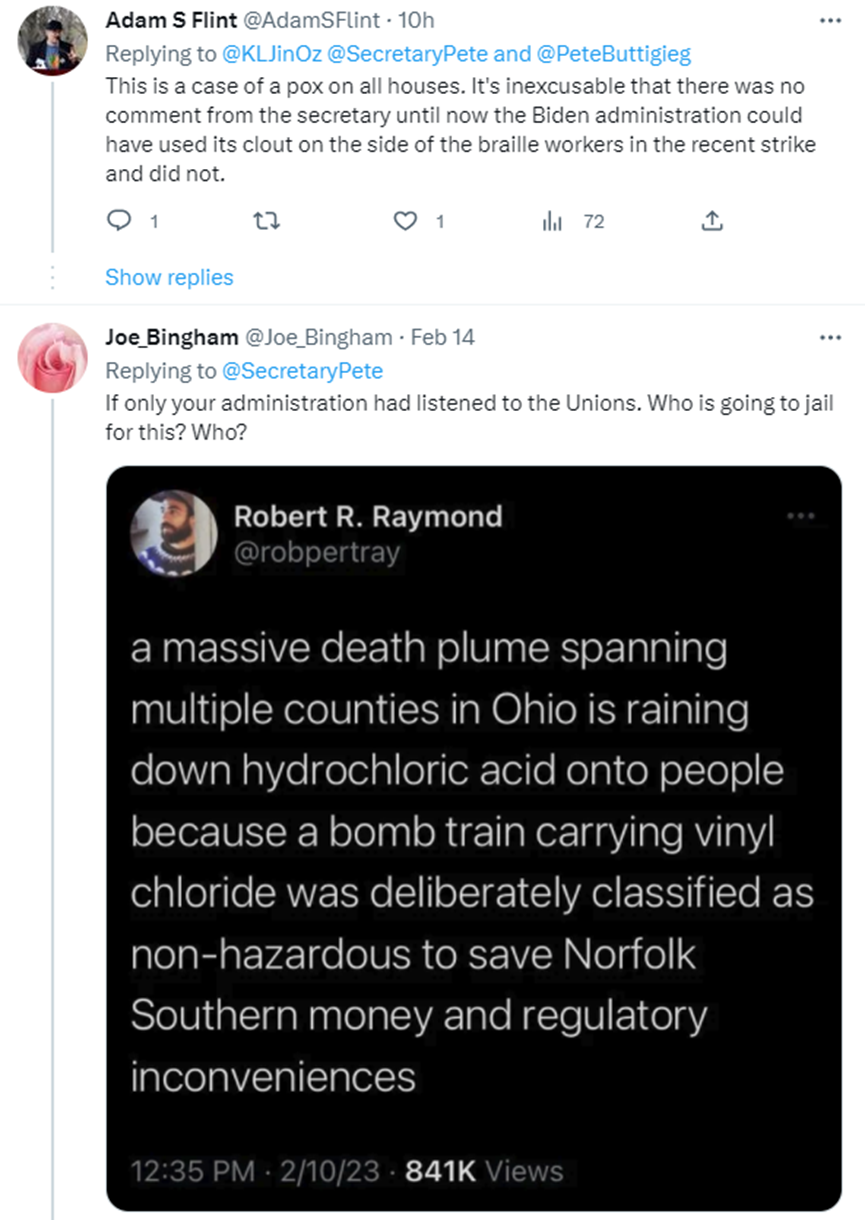This screenshot has width=865, height=1220.
Task: Open quoted tweet about Ohio death plume
Action: pos(472,860)
